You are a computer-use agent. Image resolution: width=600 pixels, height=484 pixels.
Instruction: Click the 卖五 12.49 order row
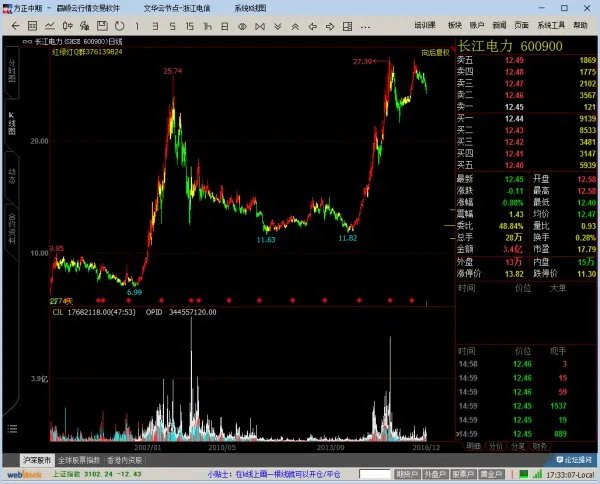tap(527, 60)
